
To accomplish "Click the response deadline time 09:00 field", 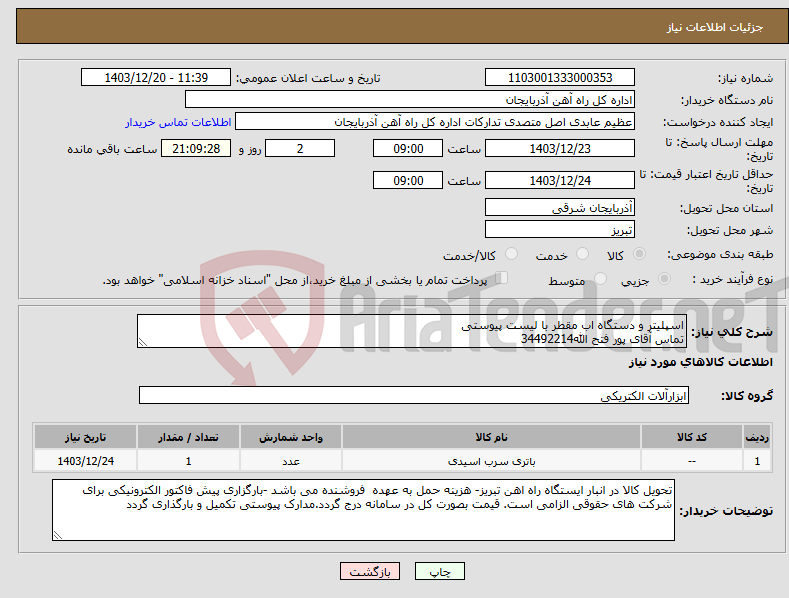I will click(x=408, y=148).
